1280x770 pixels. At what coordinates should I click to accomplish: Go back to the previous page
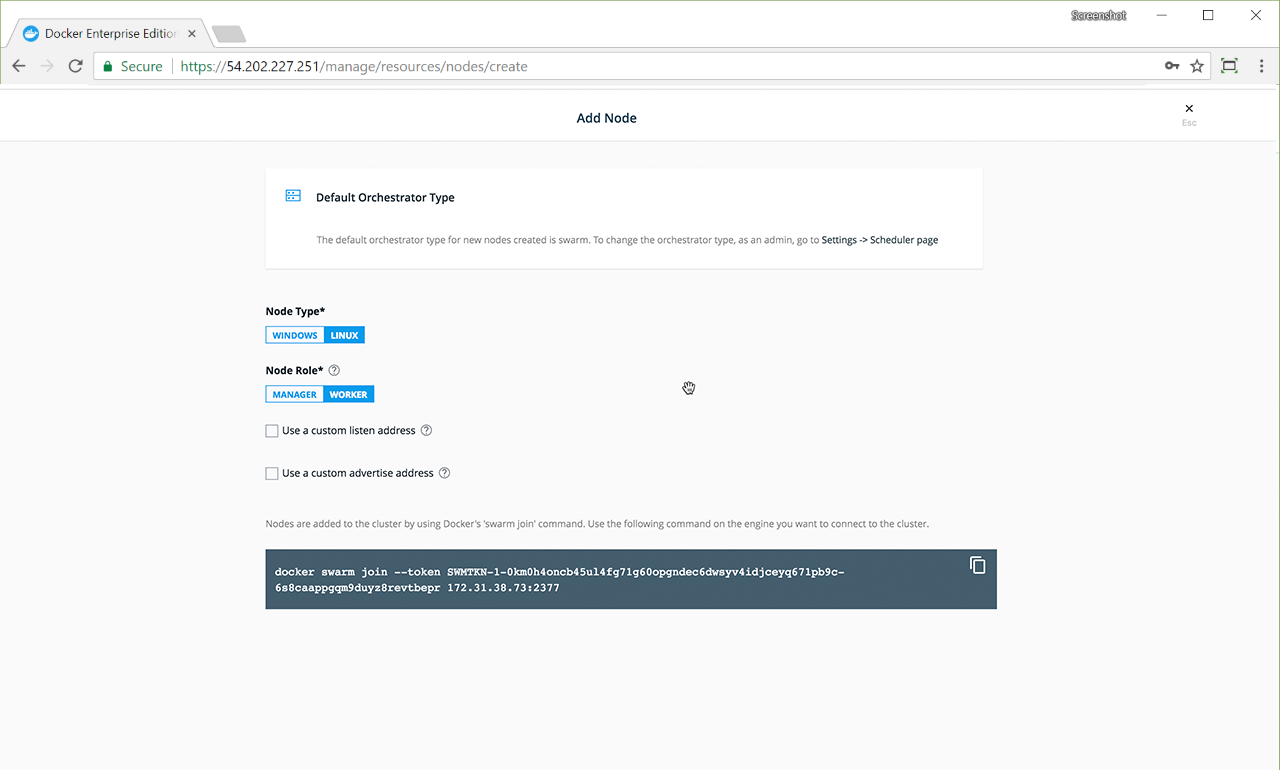[19, 66]
